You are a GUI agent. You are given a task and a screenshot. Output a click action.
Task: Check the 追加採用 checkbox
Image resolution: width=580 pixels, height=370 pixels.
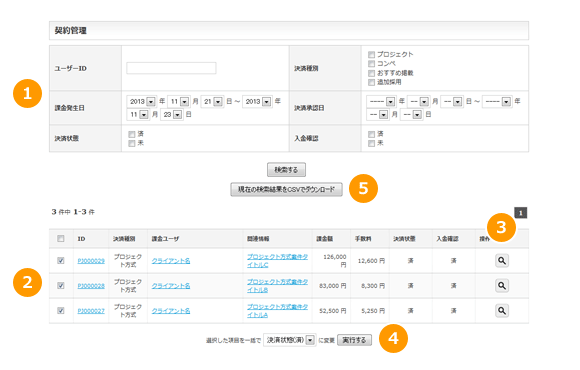(371, 82)
